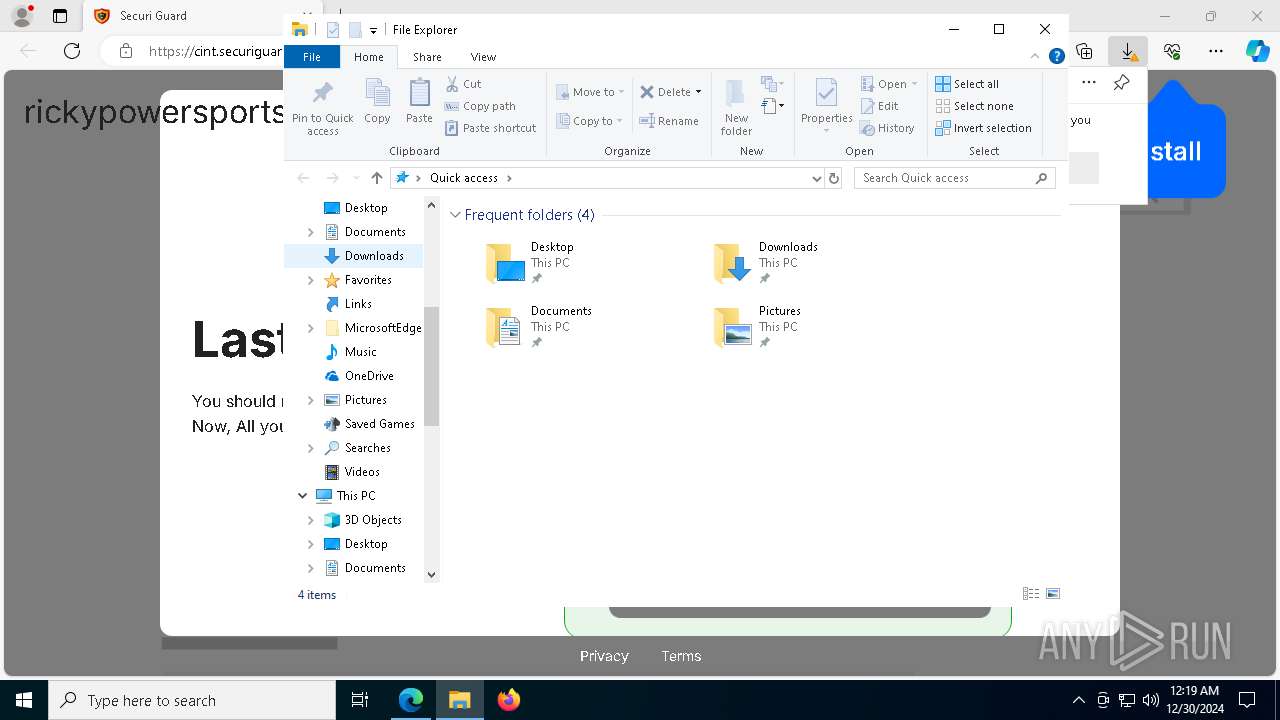1280x720 pixels.
Task: Refresh the Quick access address bar
Action: 834,178
